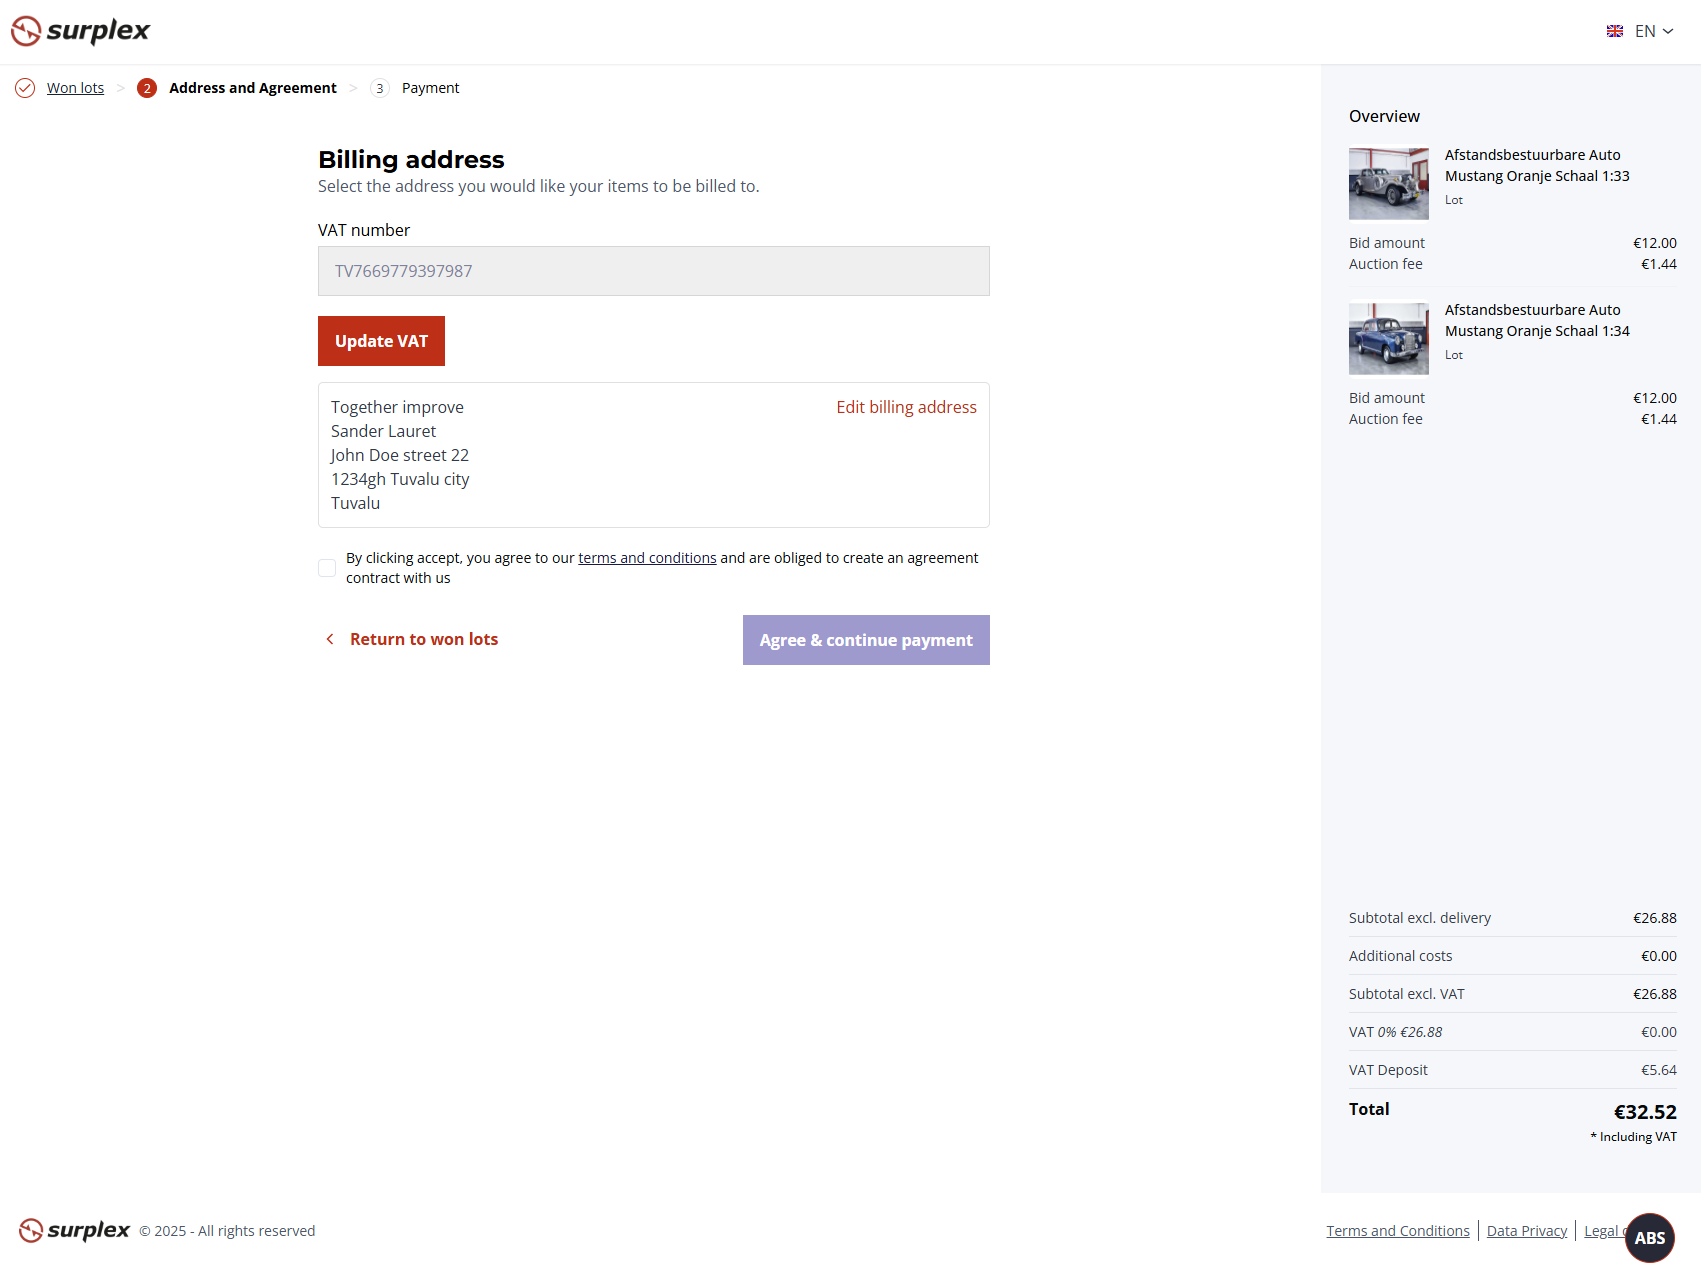Screen dimensions: 1701x1264
Task: Click the ABS badge at bottom right
Action: click(1648, 1238)
